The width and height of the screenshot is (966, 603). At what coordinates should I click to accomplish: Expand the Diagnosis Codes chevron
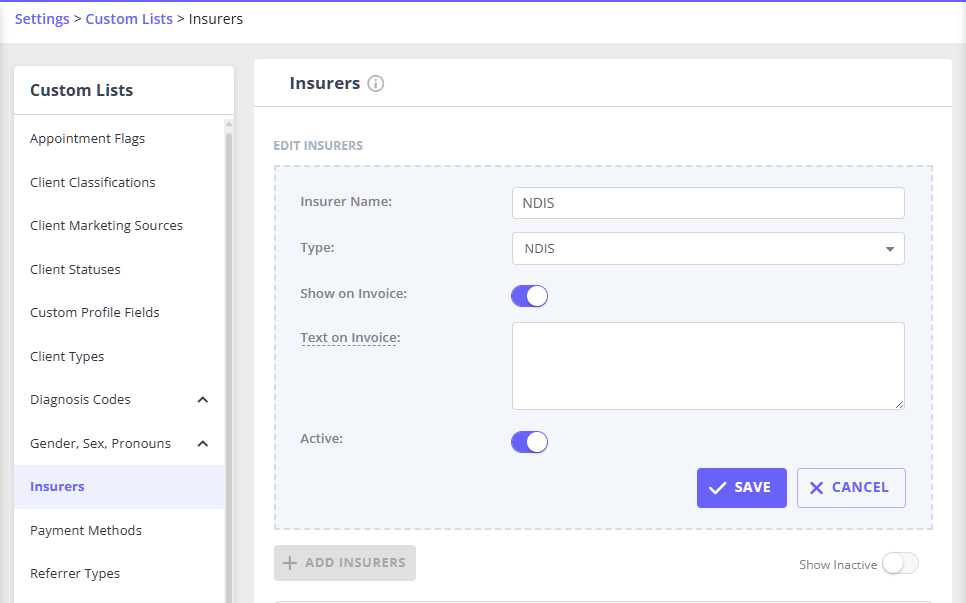click(x=203, y=400)
